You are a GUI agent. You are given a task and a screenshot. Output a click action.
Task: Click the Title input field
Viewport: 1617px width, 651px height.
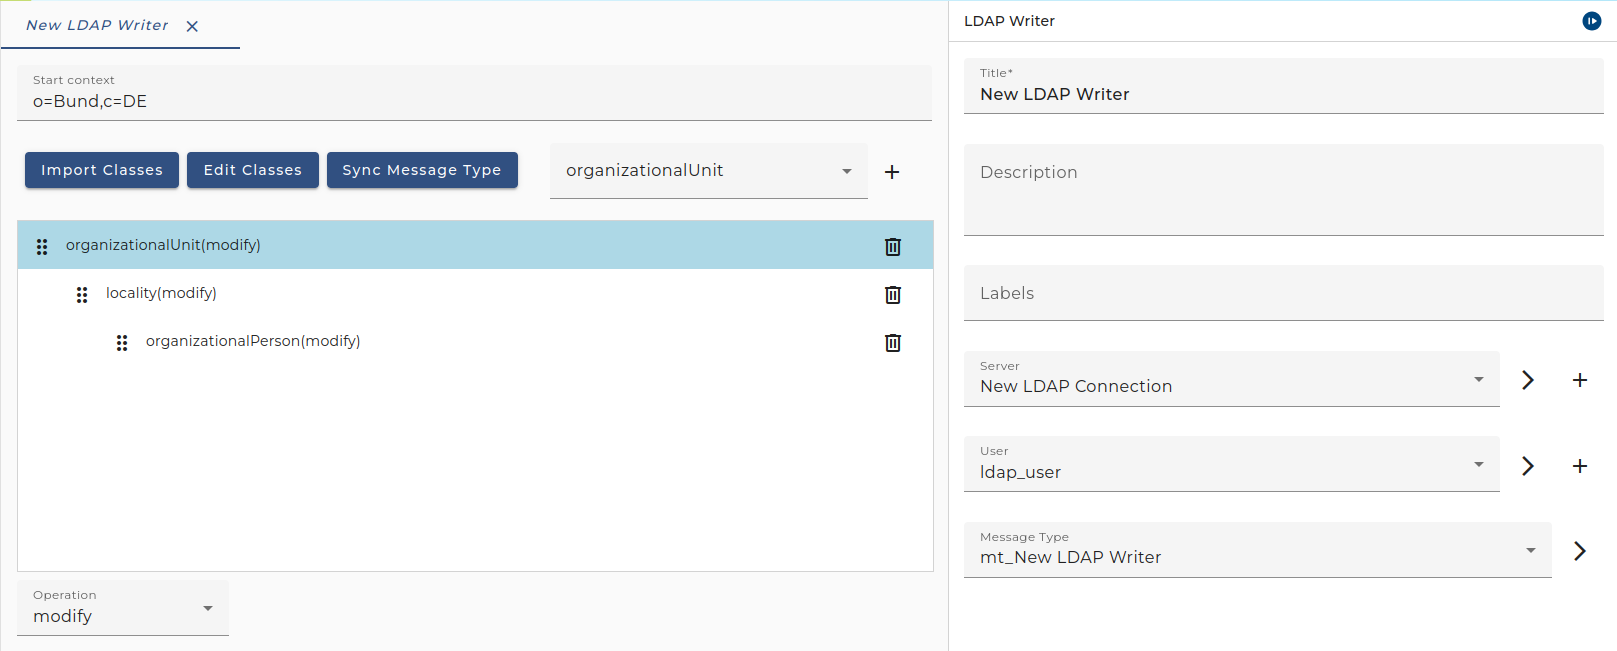[x=1283, y=86]
